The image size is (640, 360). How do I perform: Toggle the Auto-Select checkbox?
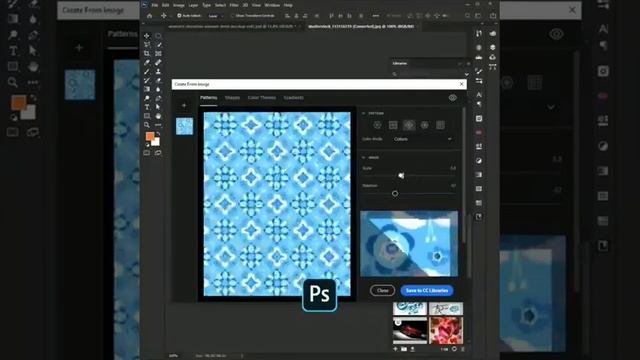click(179, 16)
